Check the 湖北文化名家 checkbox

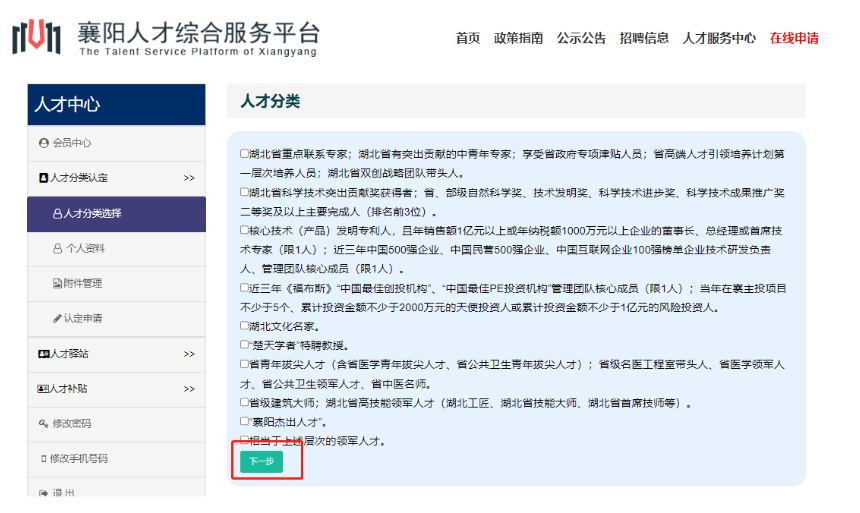[244, 326]
